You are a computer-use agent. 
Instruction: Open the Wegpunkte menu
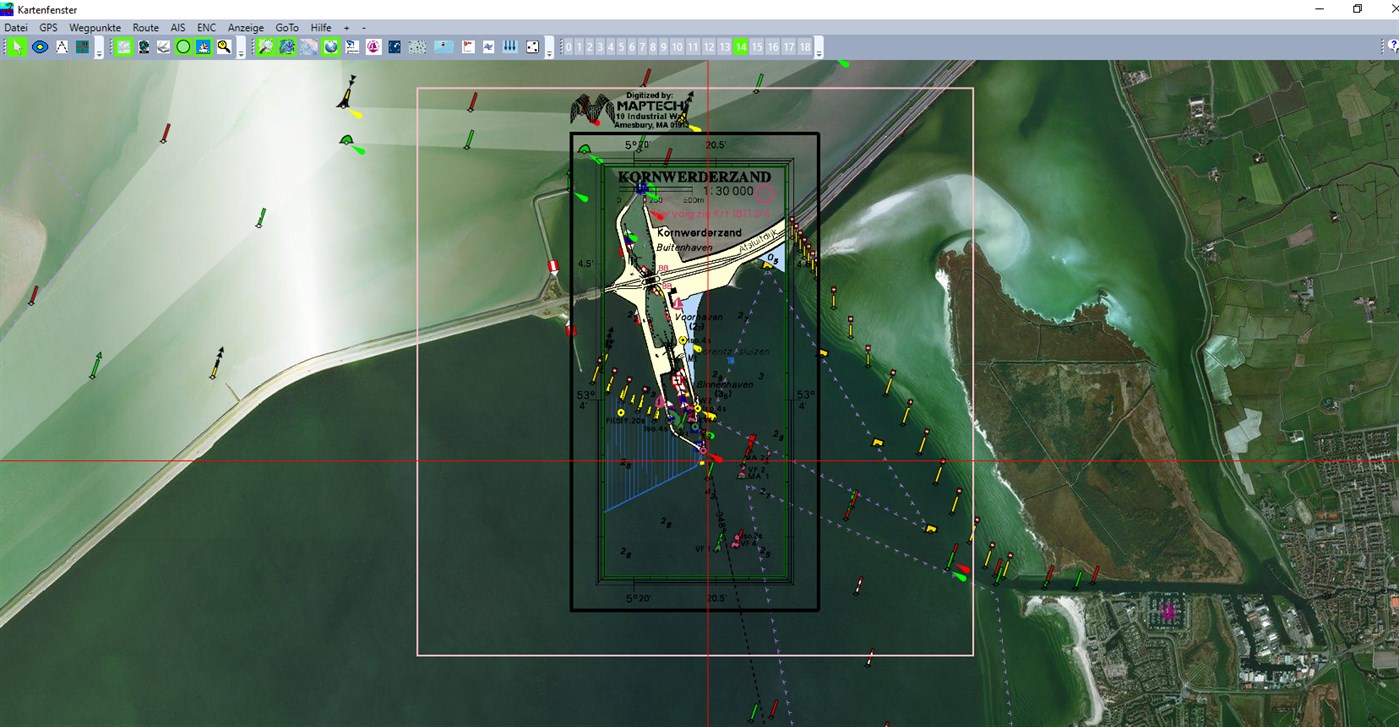pyautogui.click(x=94, y=27)
